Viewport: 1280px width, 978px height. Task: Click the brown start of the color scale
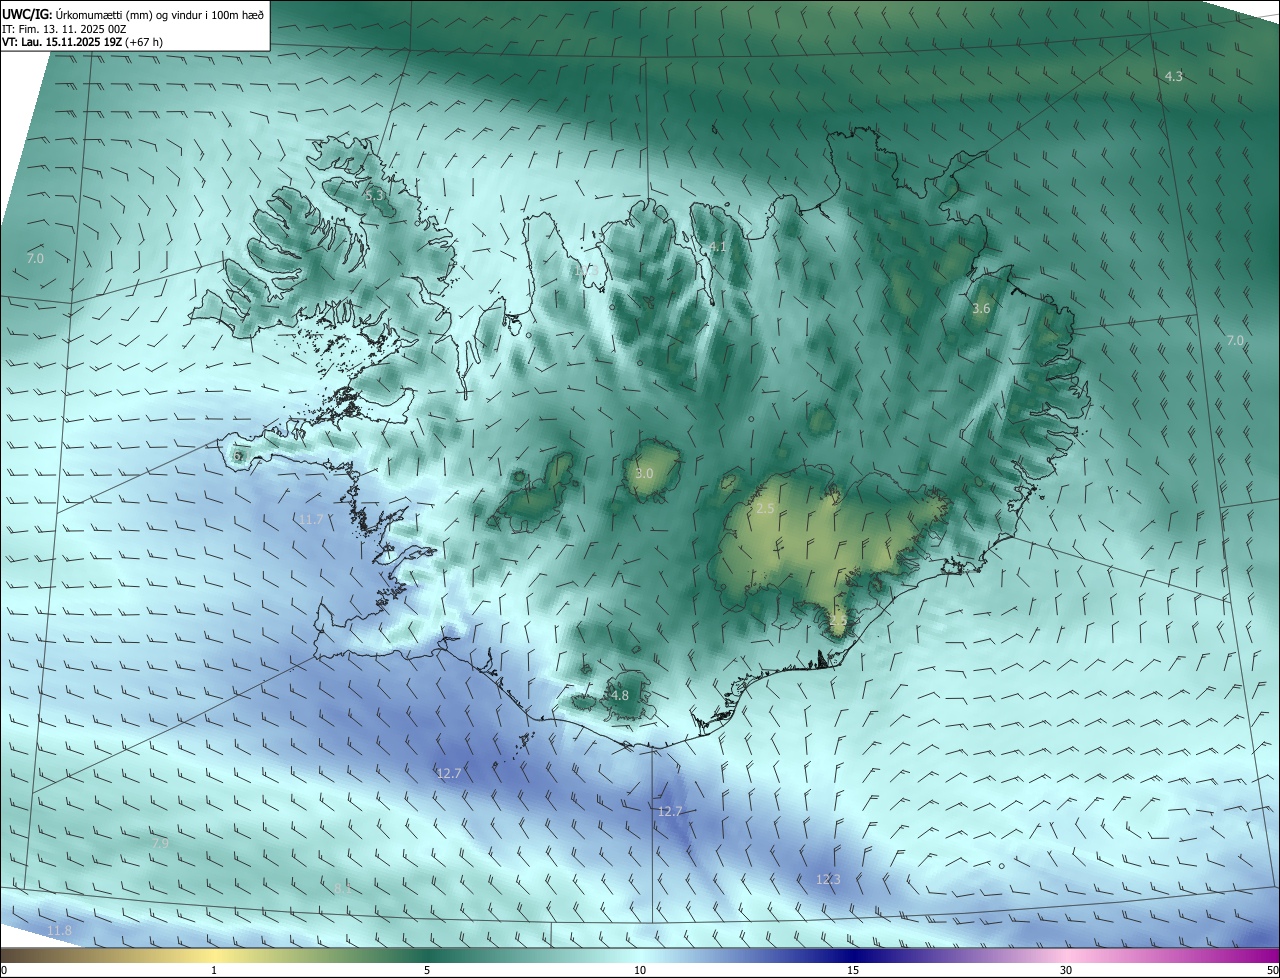tap(15, 956)
